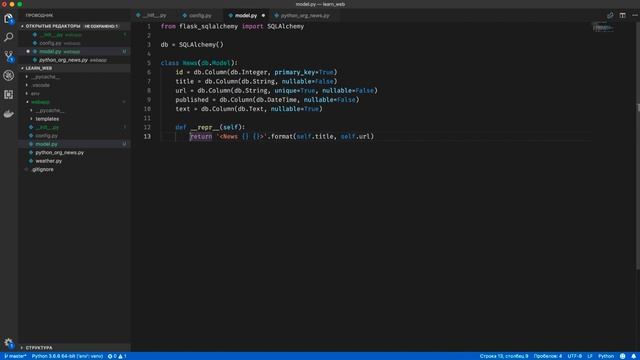This screenshot has height=360, width=640.
Task: Open __init__.py in the webapp folder tree
Action: 47,127
